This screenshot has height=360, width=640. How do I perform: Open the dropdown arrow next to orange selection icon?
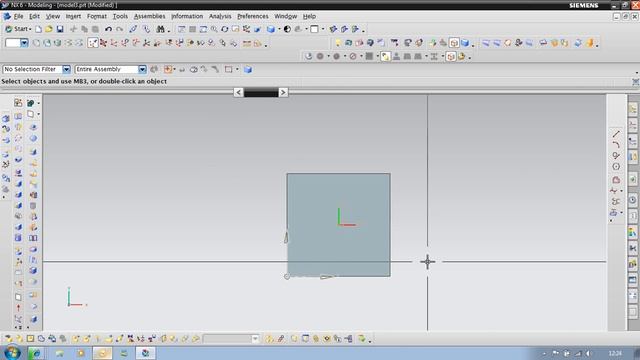174,69
